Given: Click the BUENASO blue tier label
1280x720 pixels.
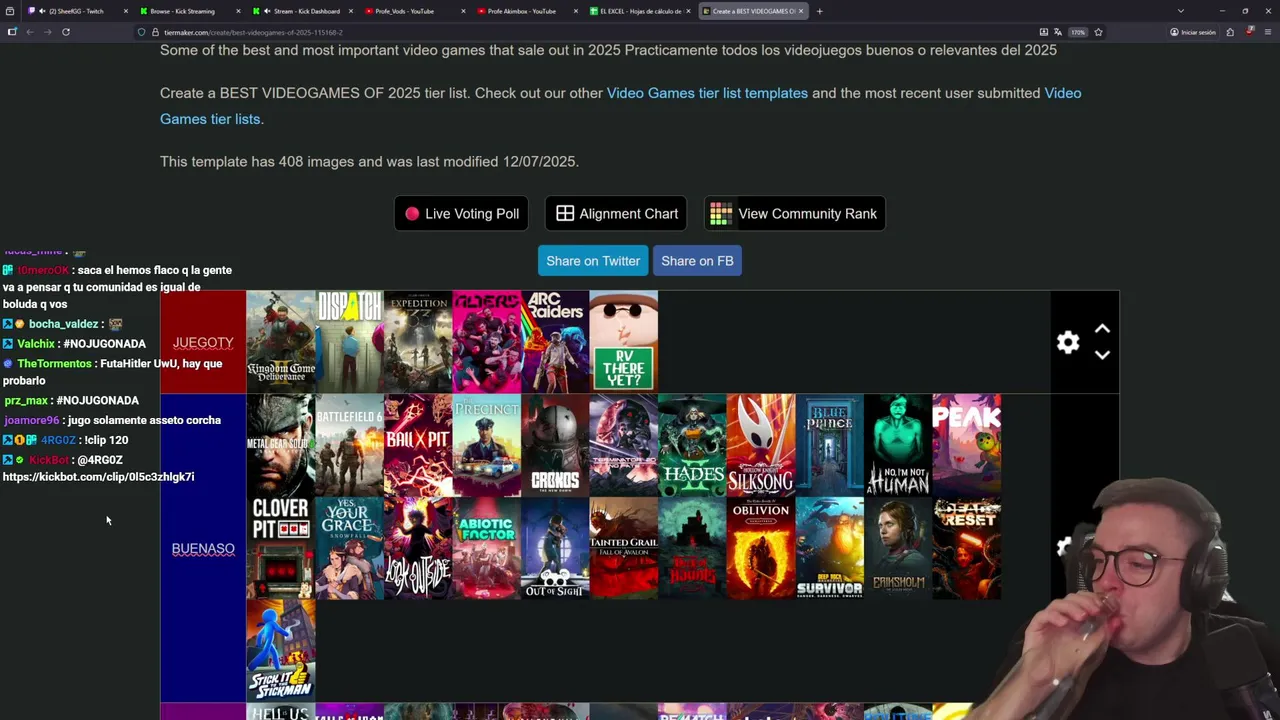Looking at the screenshot, I should tap(203, 549).
